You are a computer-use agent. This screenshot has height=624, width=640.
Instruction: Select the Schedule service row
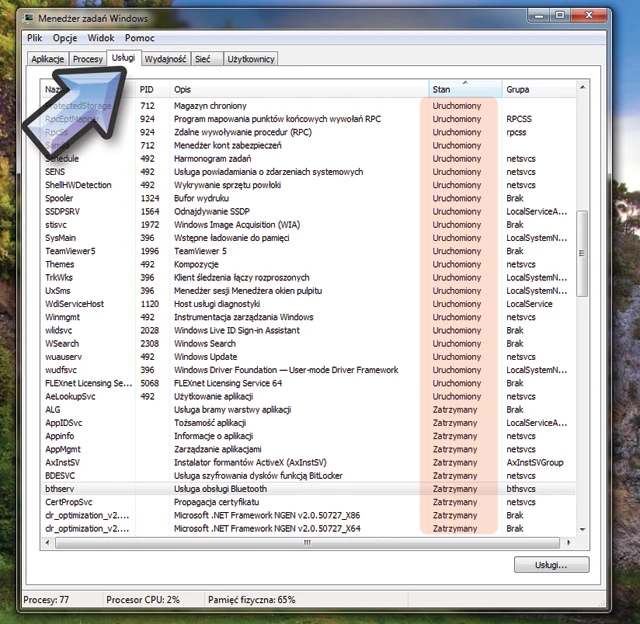click(308, 159)
